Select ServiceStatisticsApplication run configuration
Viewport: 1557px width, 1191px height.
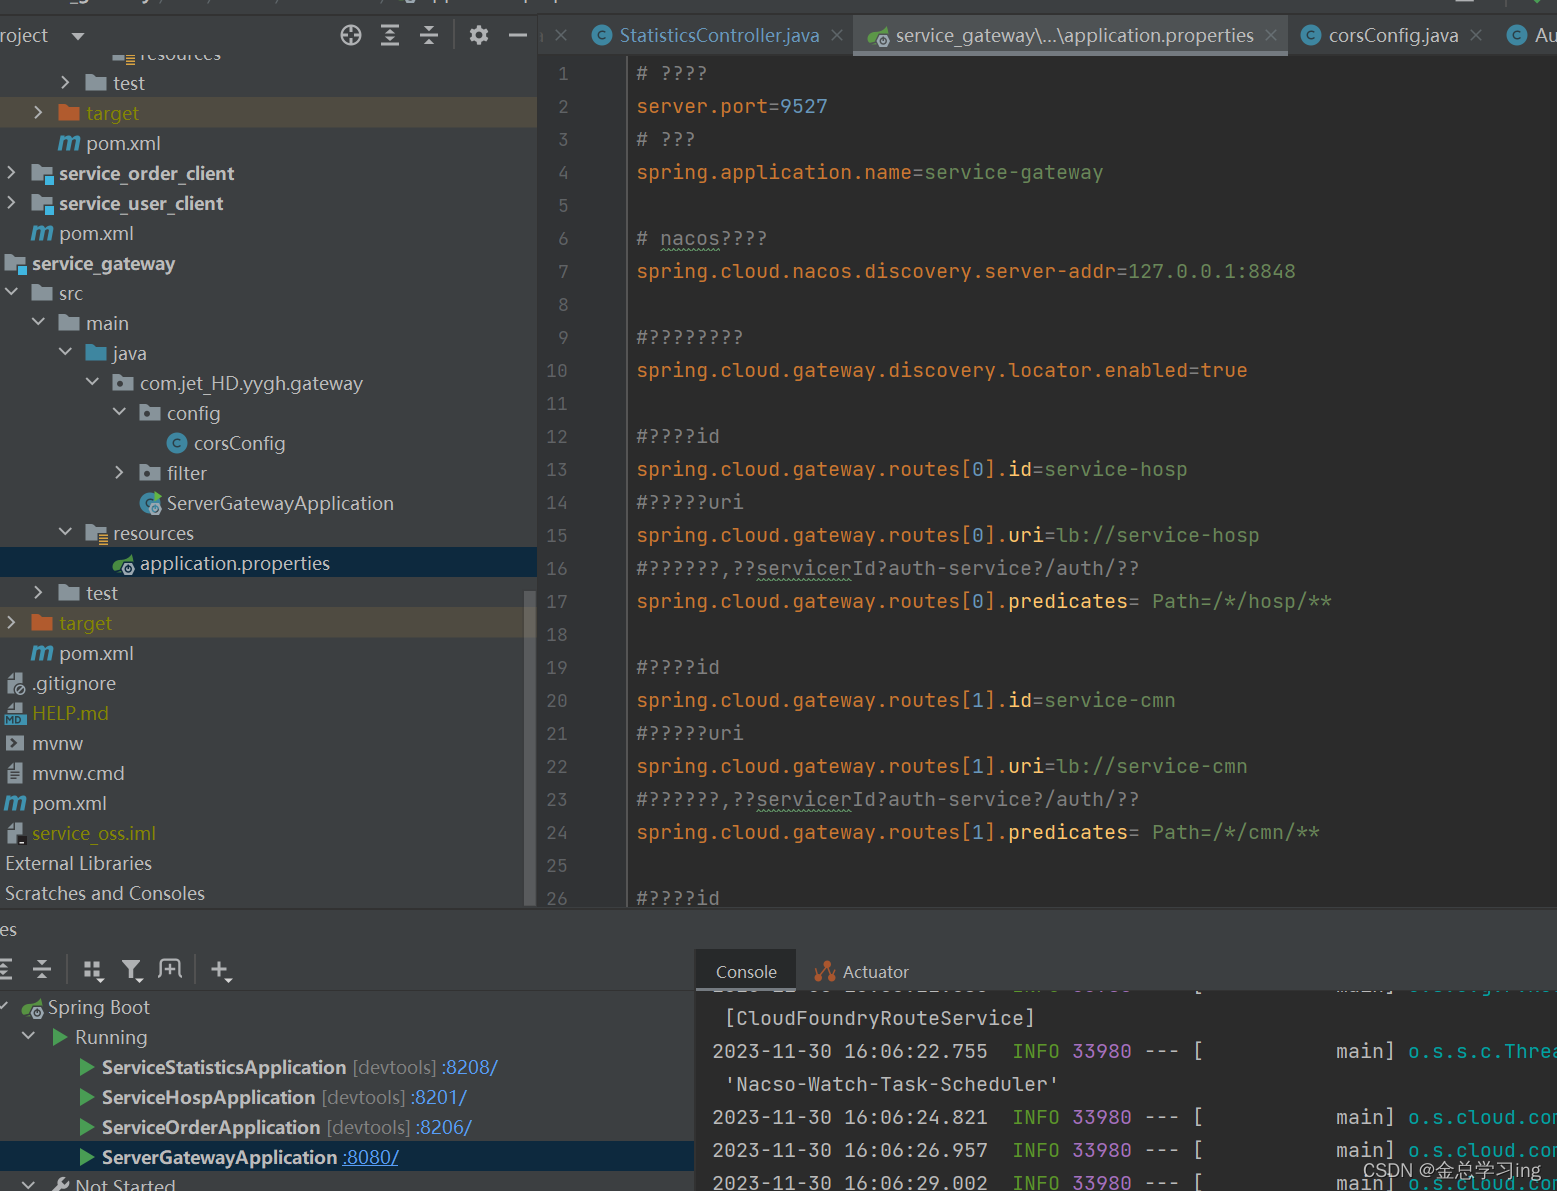pyautogui.click(x=224, y=1067)
